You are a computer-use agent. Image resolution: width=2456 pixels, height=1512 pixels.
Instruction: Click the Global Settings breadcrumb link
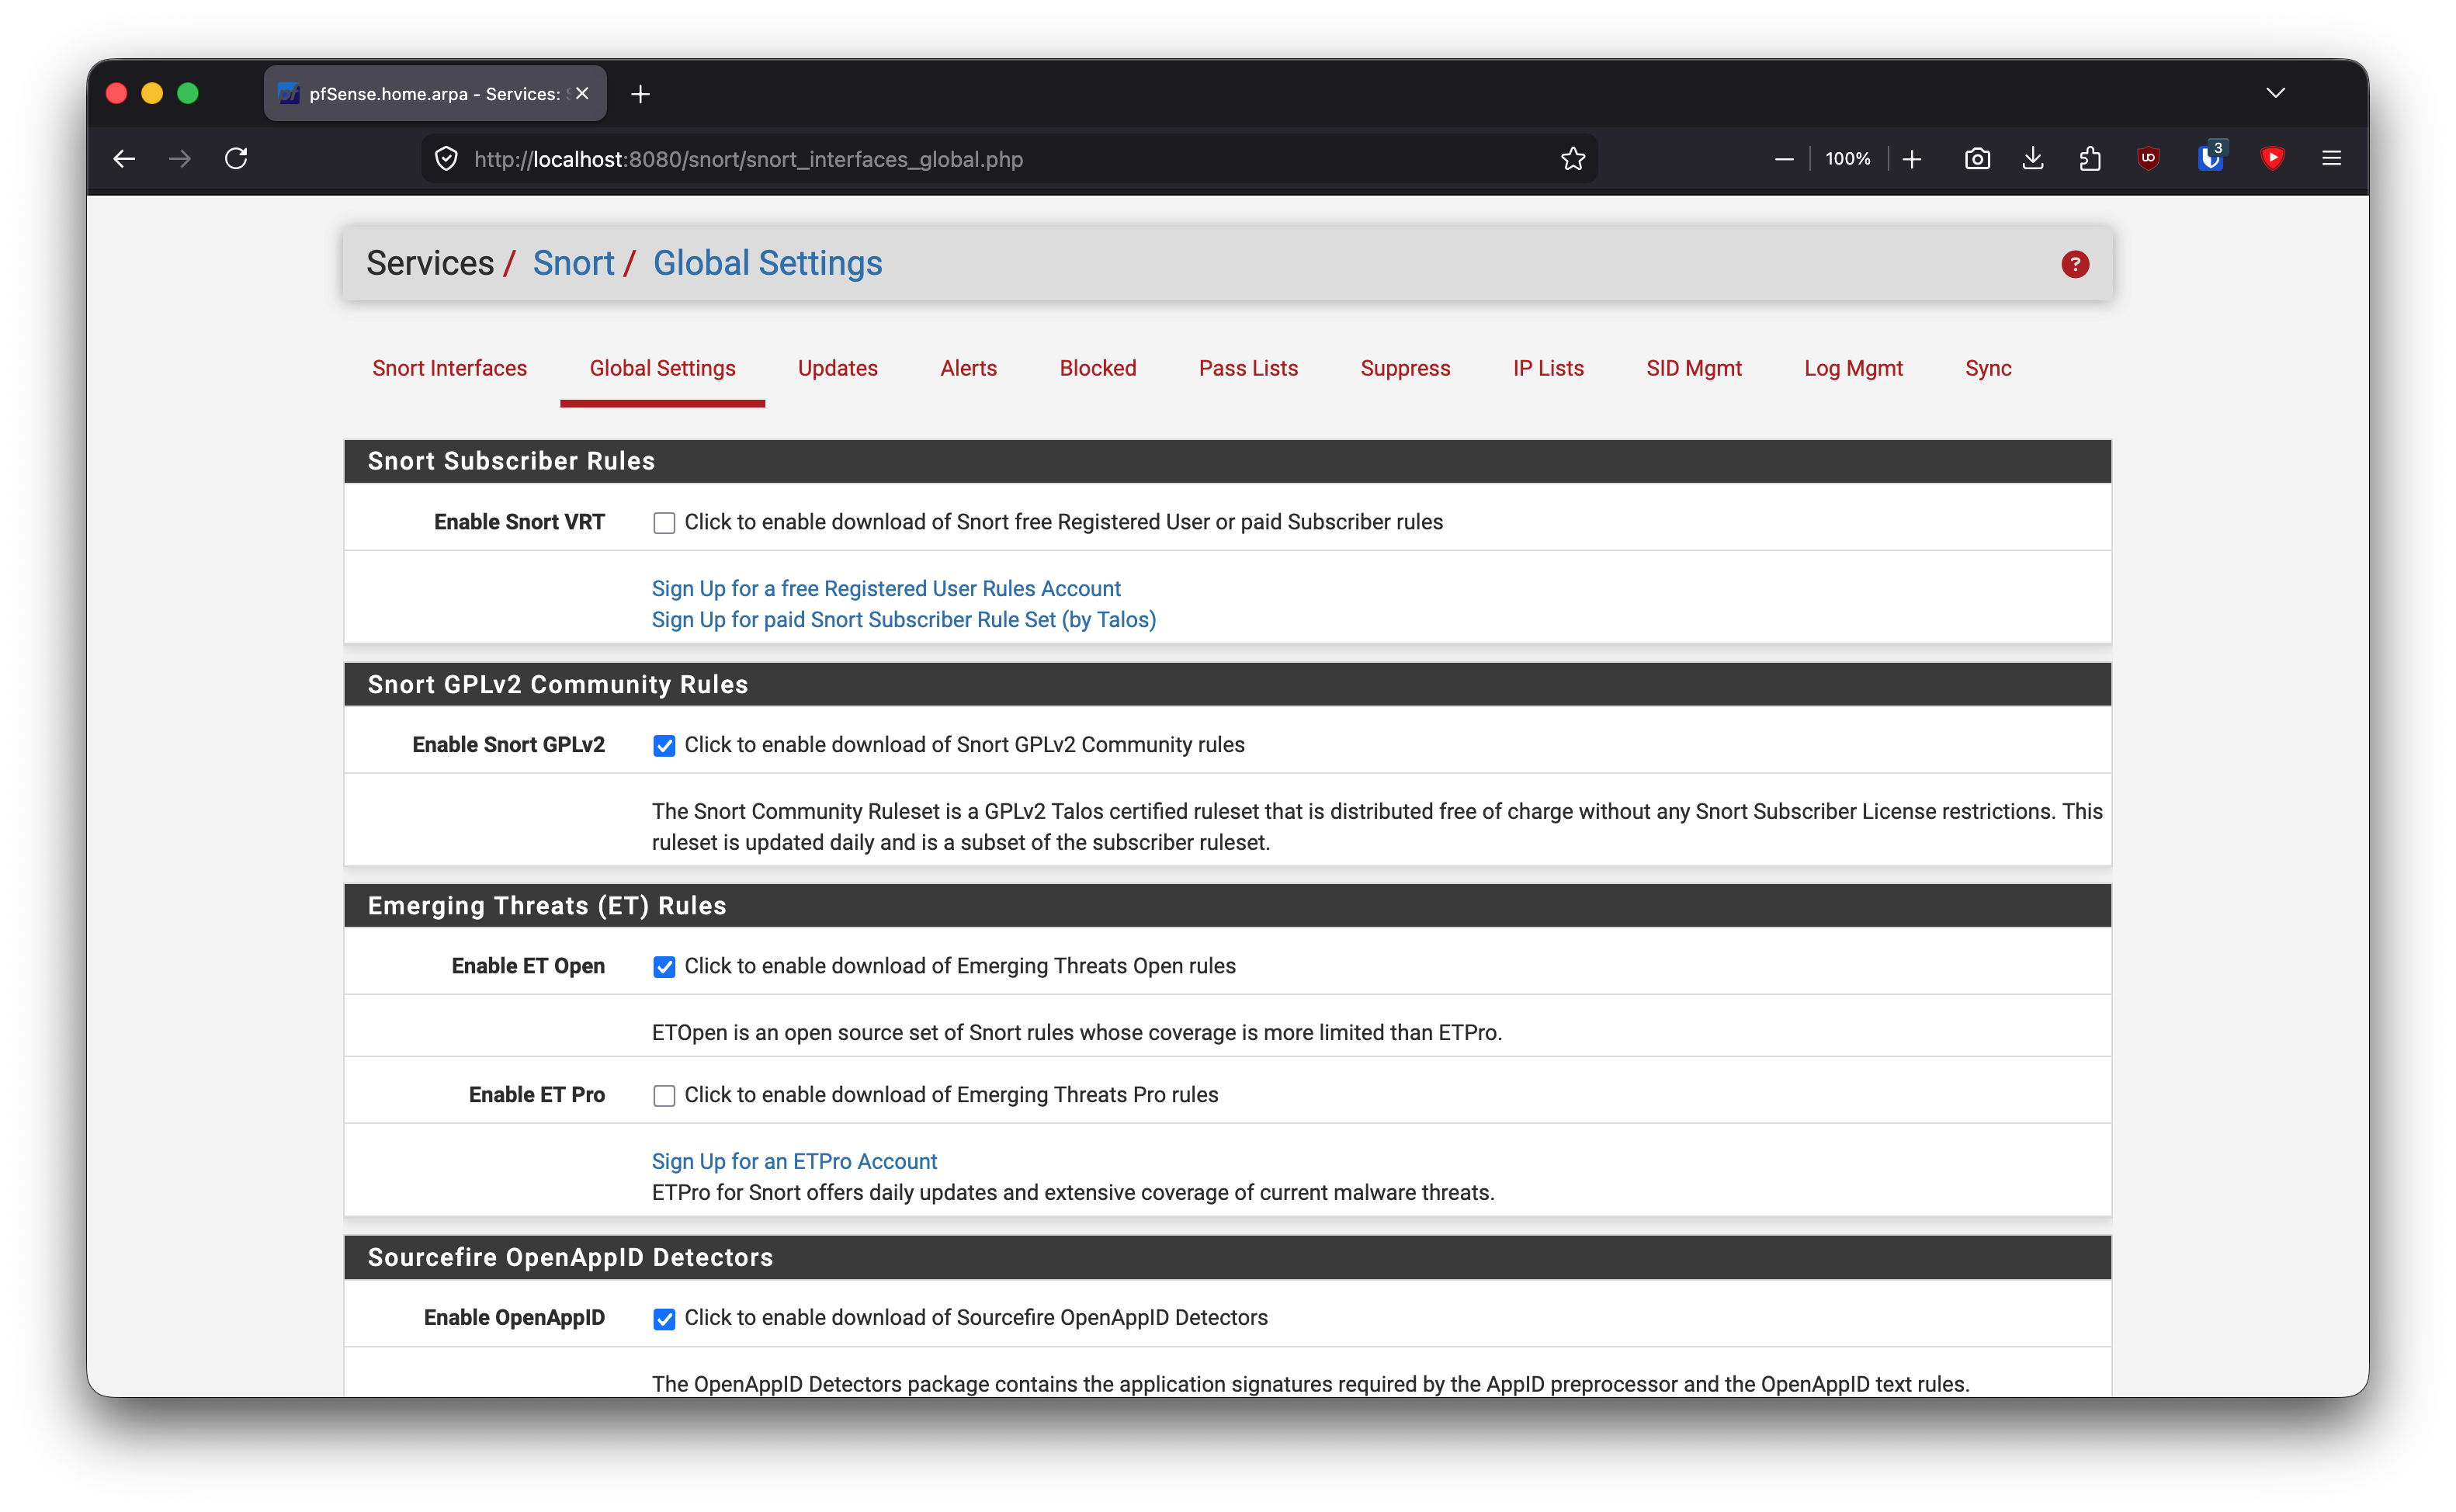(x=767, y=263)
